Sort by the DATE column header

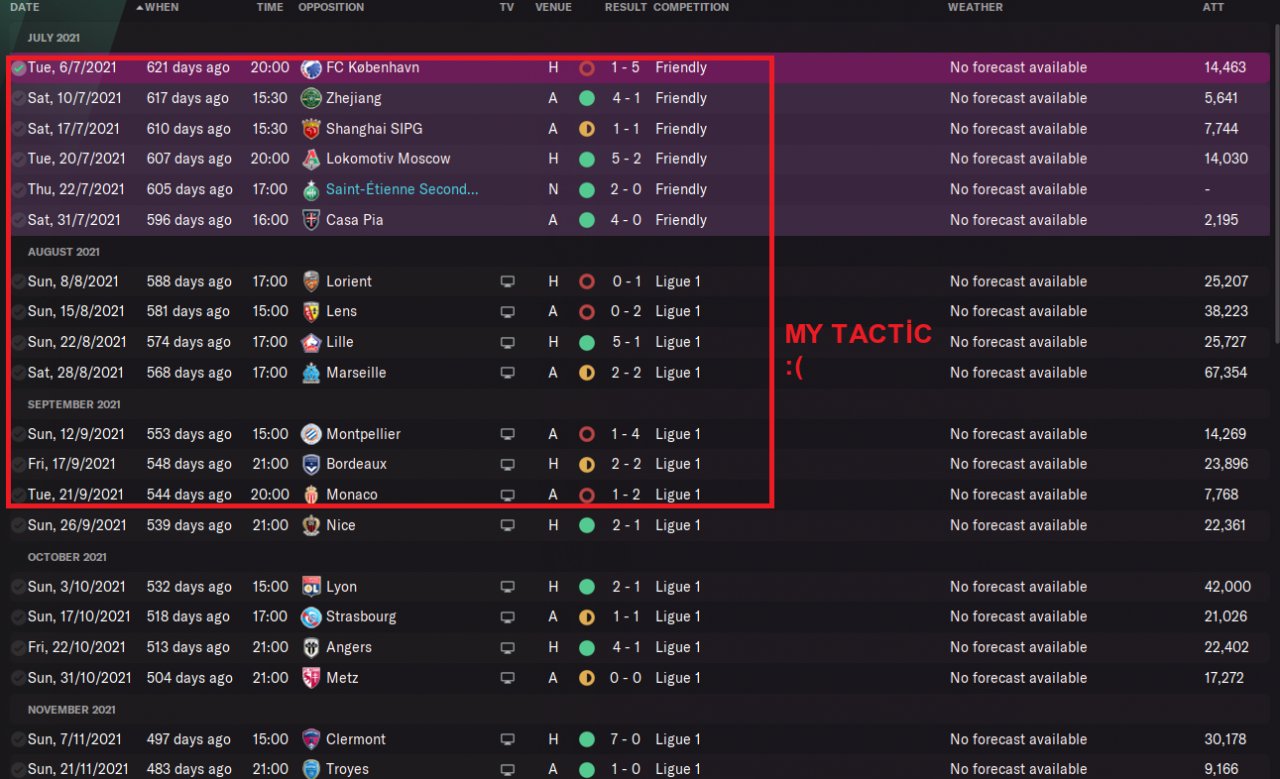coord(25,7)
